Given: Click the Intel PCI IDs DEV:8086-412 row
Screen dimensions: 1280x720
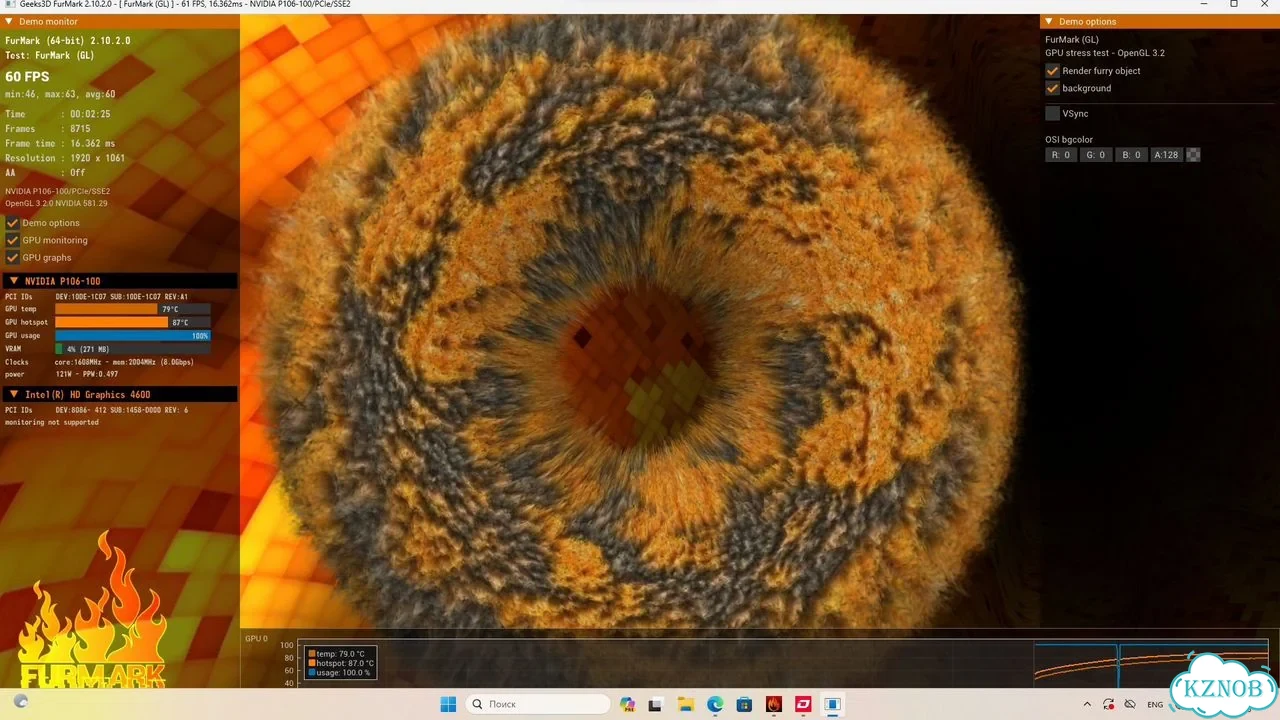Looking at the screenshot, I should (96, 410).
